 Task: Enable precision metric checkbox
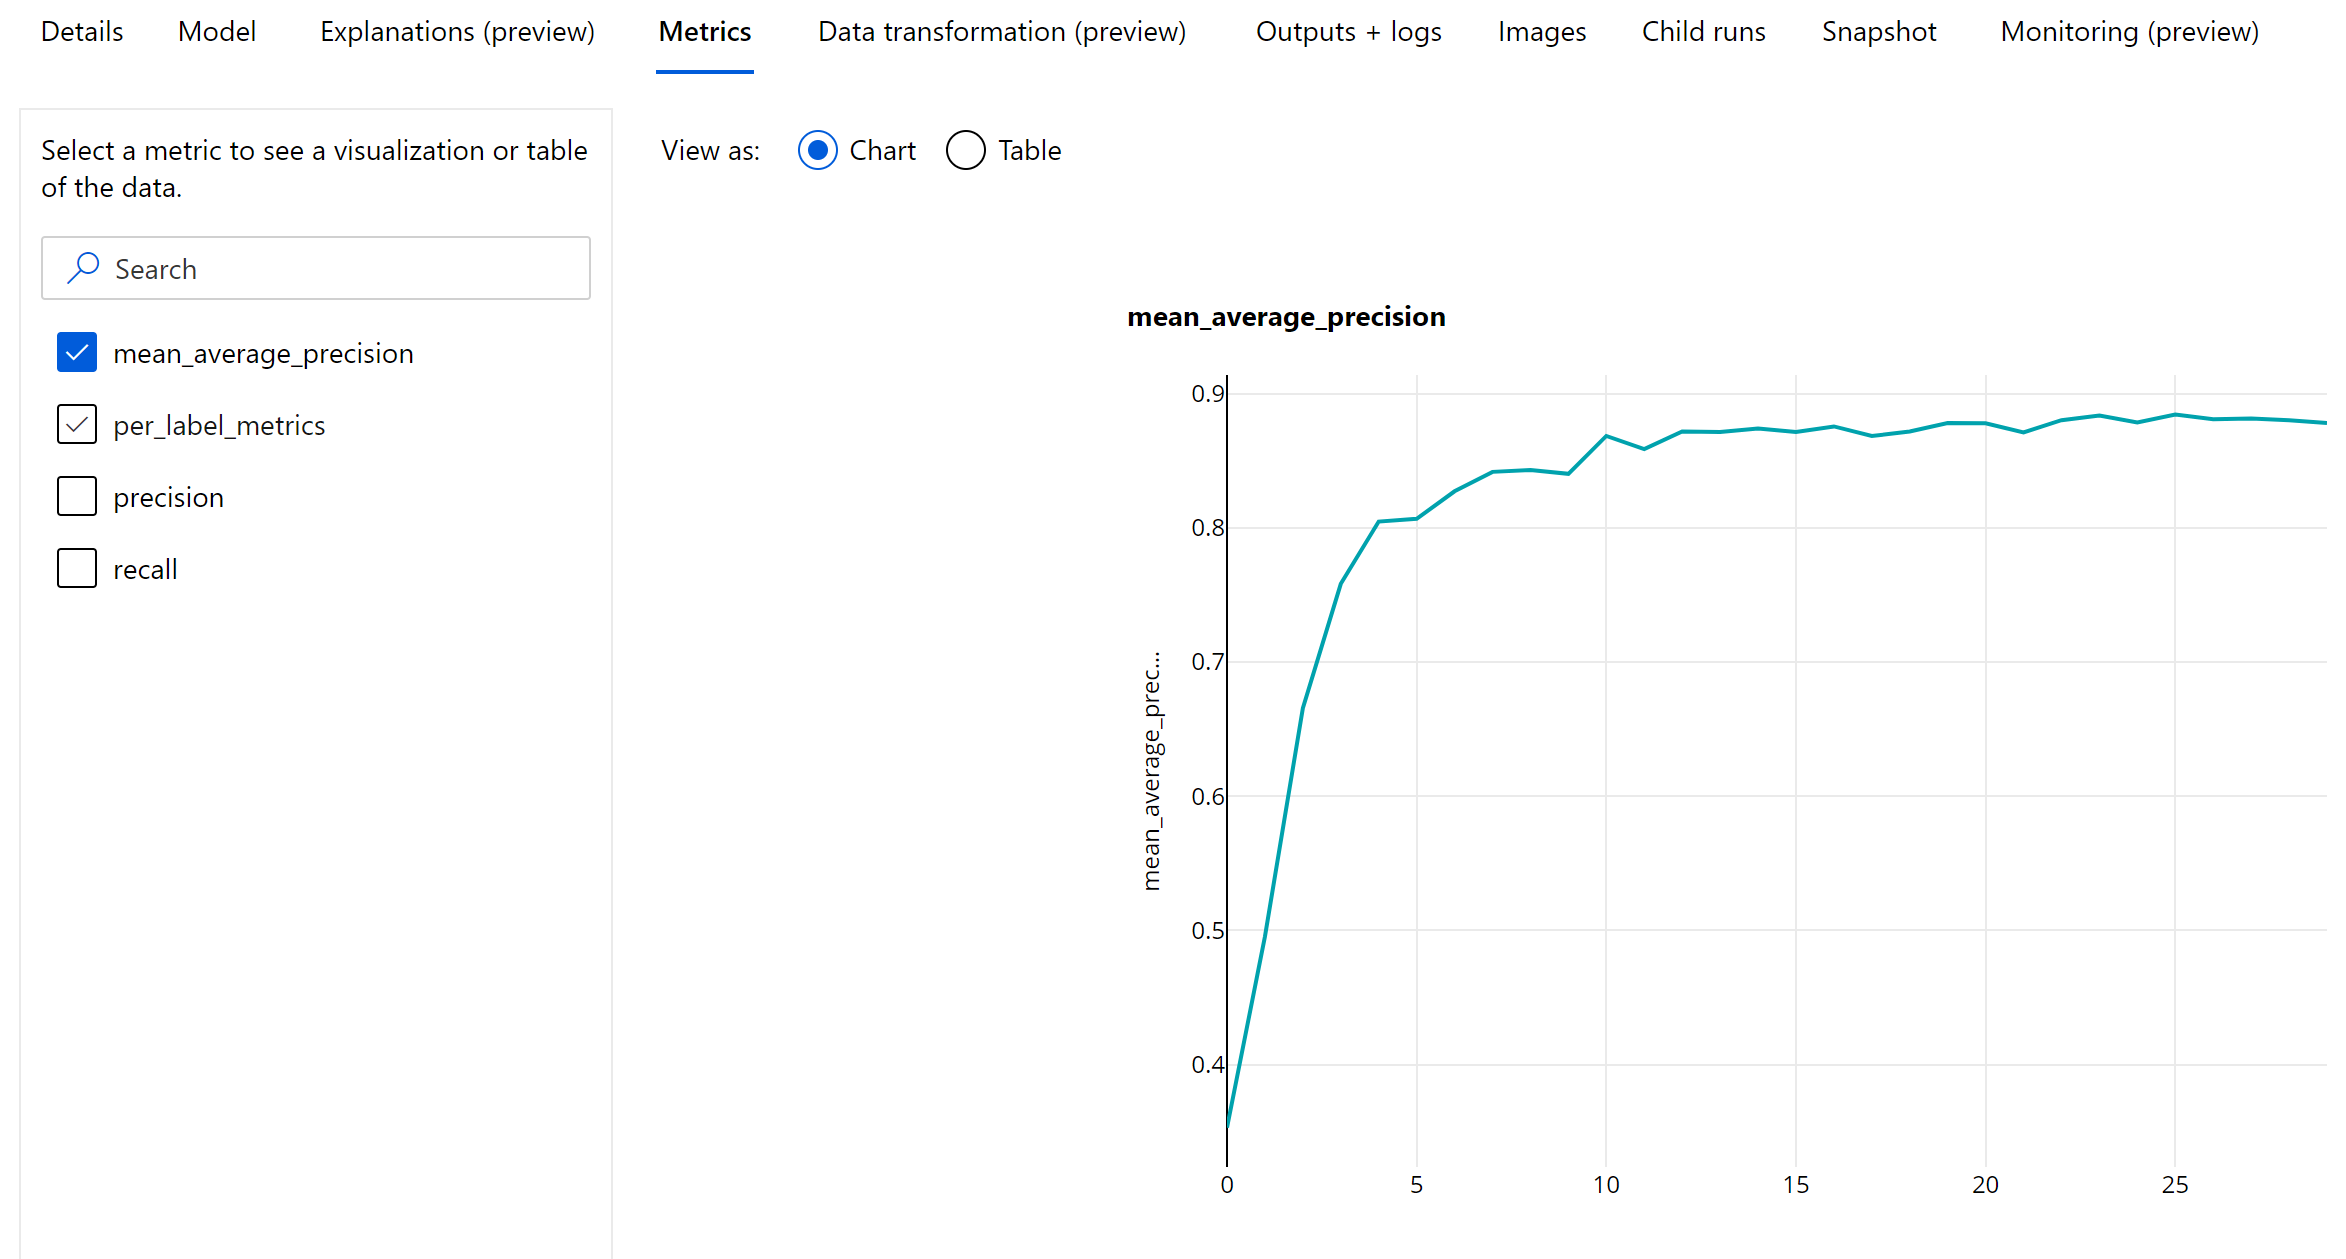coord(78,497)
